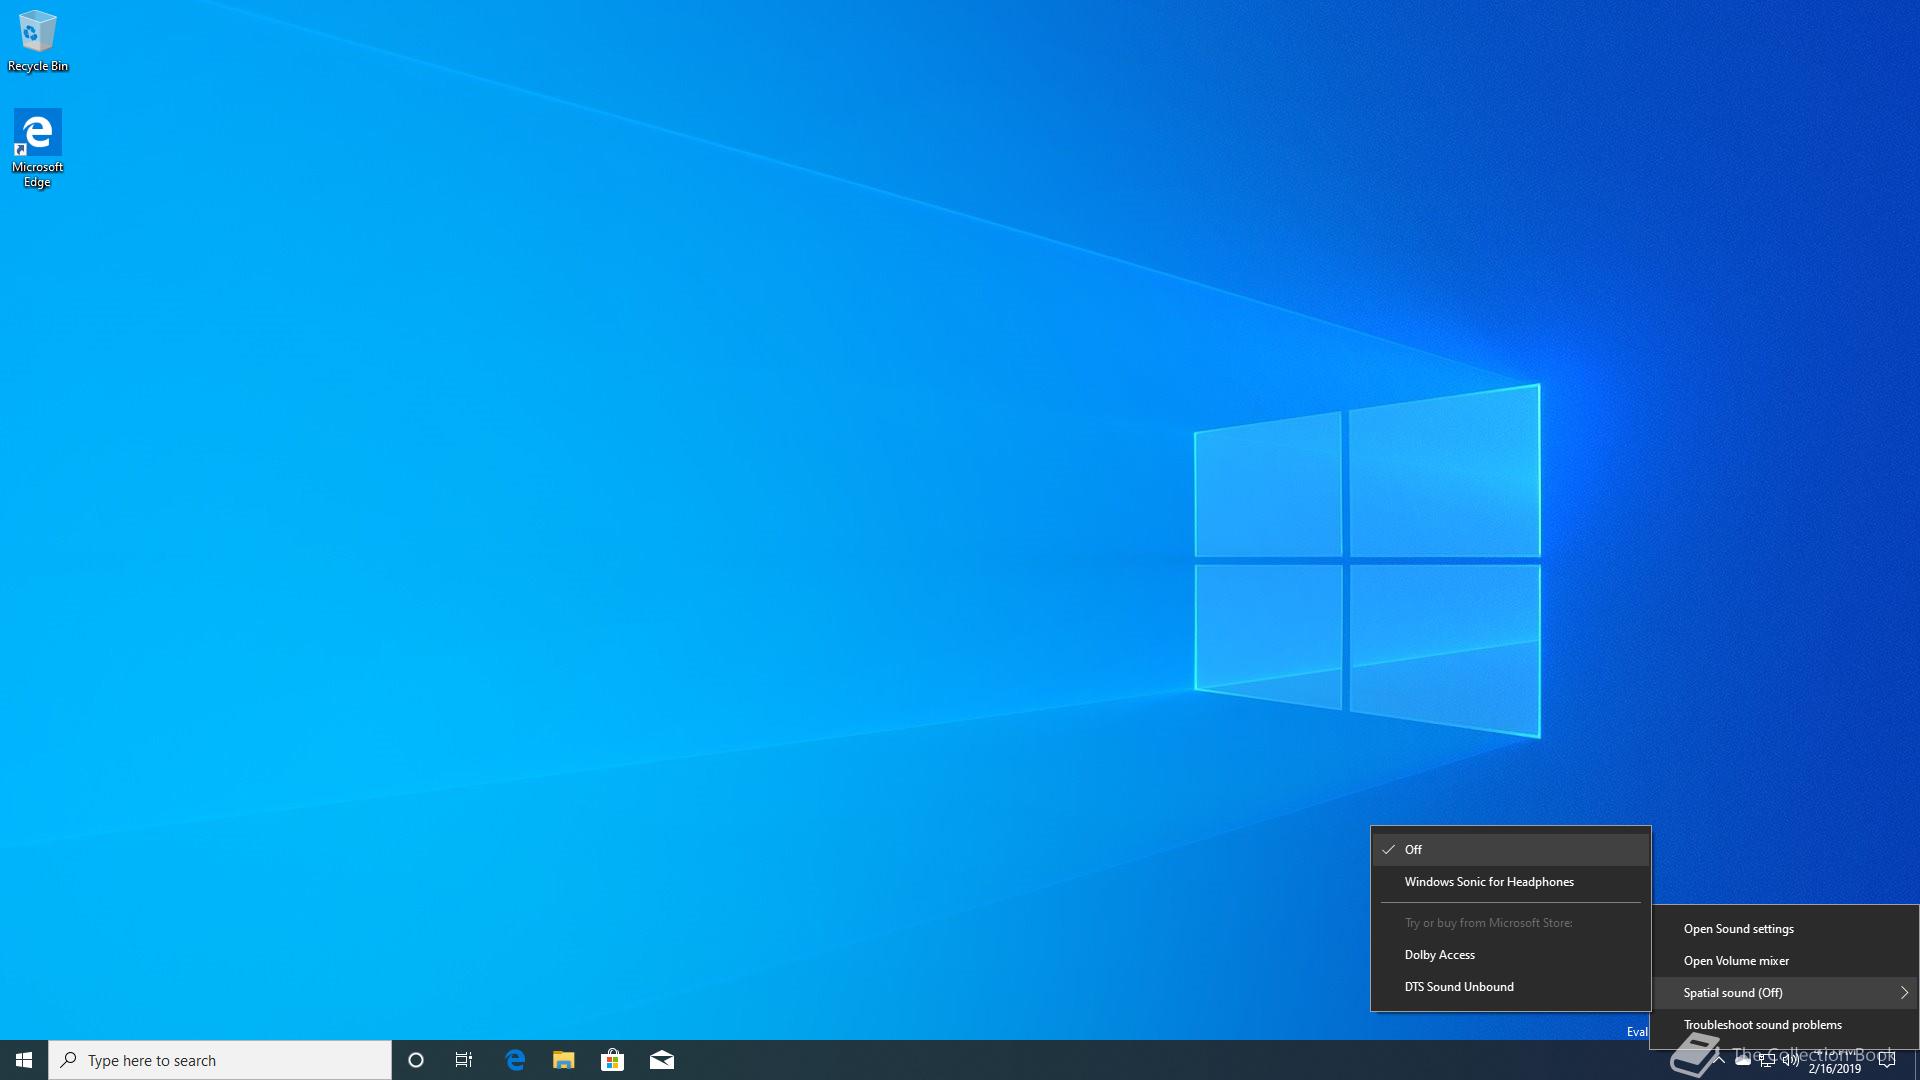Show hidden tray icons with the chevron
Viewport: 1920px width, 1080px height.
point(1719,1059)
